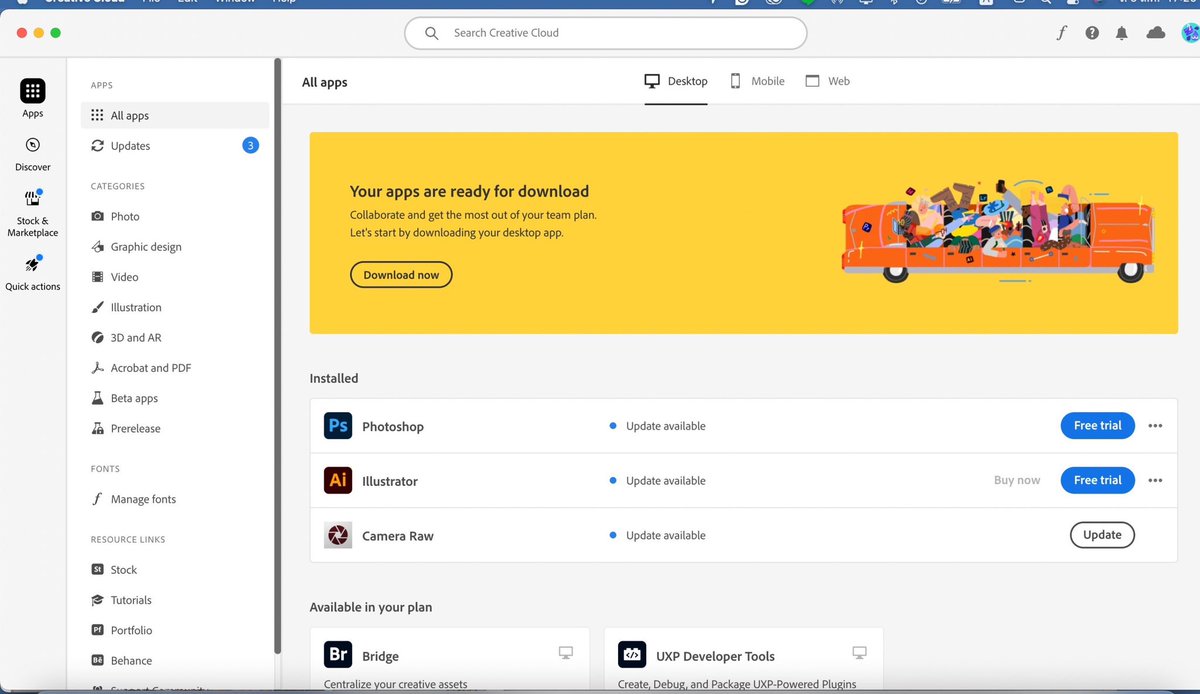Switch to the Desktop tab
The height and width of the screenshot is (694, 1200).
click(x=676, y=81)
